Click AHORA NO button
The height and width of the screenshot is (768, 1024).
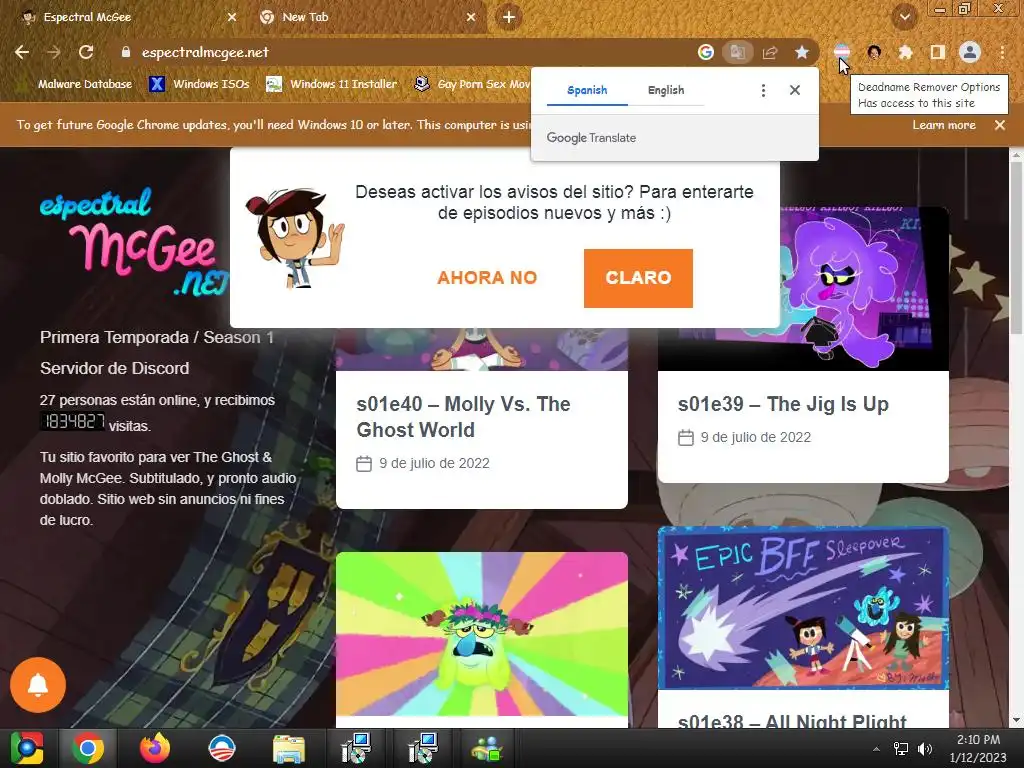point(487,278)
